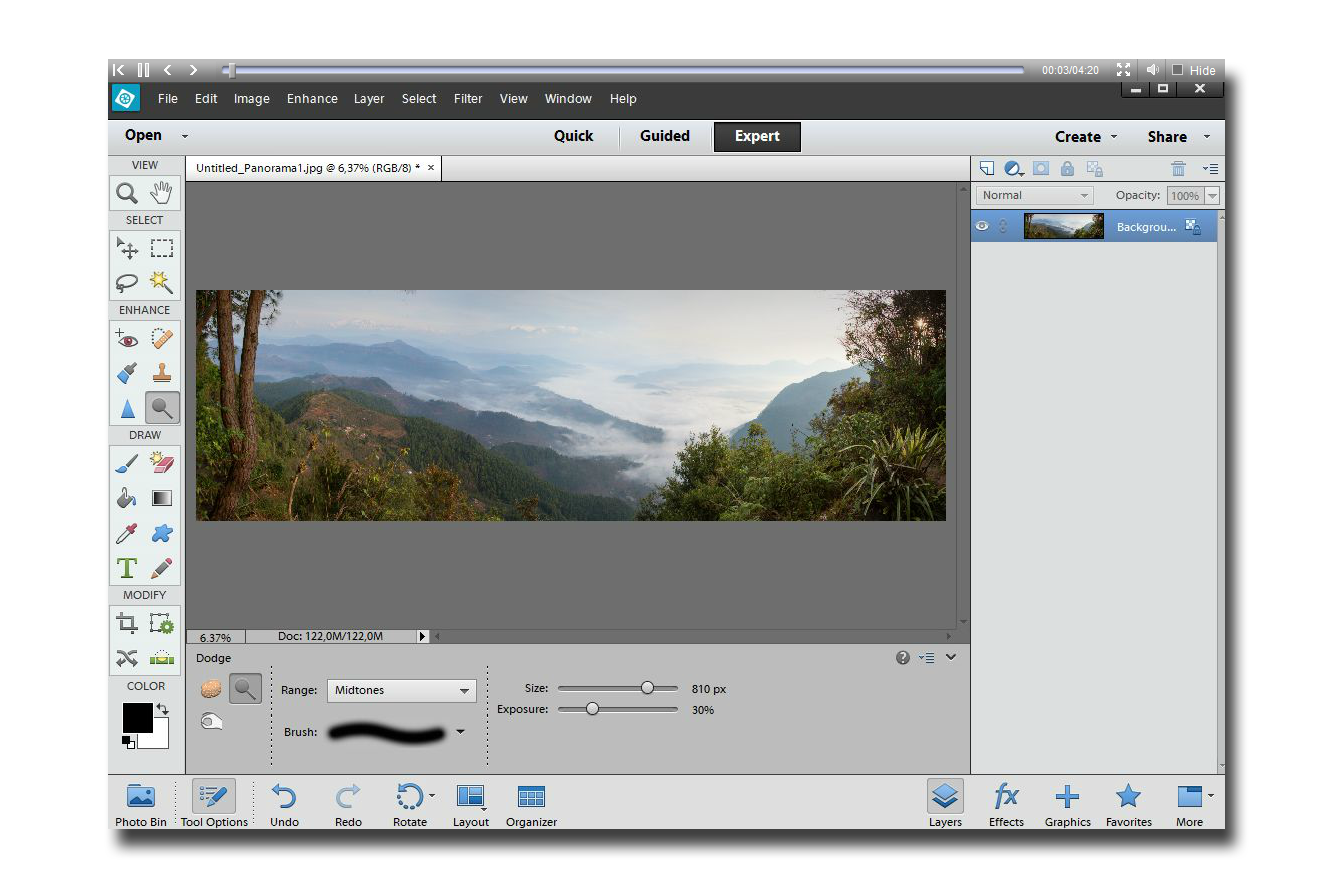
Task: Open the Effects panel
Action: (1006, 804)
